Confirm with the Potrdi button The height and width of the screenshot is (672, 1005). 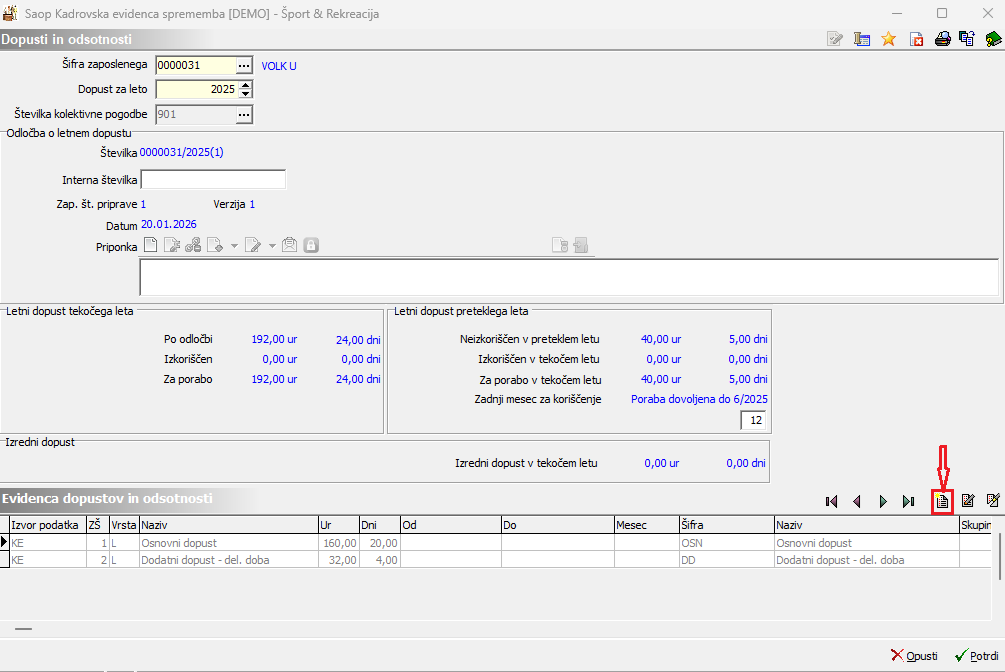[x=976, y=656]
